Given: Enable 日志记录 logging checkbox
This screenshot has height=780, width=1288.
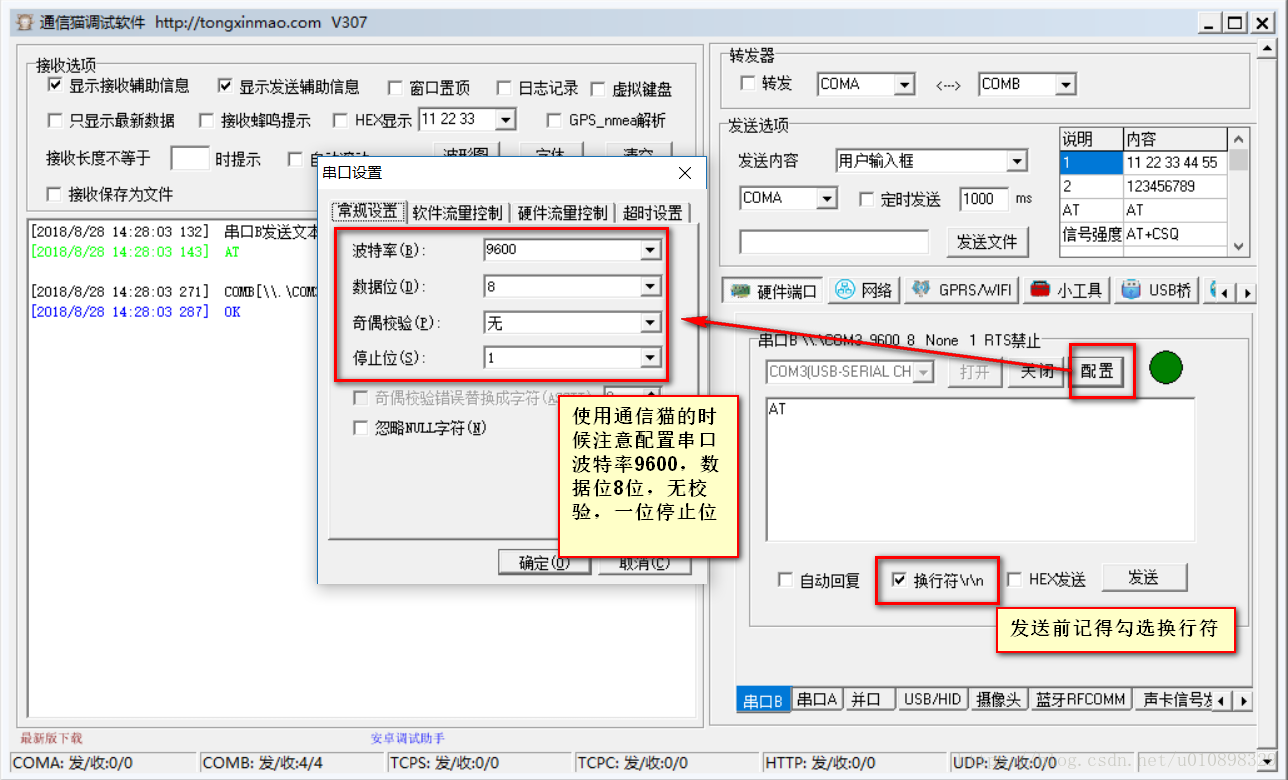Looking at the screenshot, I should [x=503, y=88].
